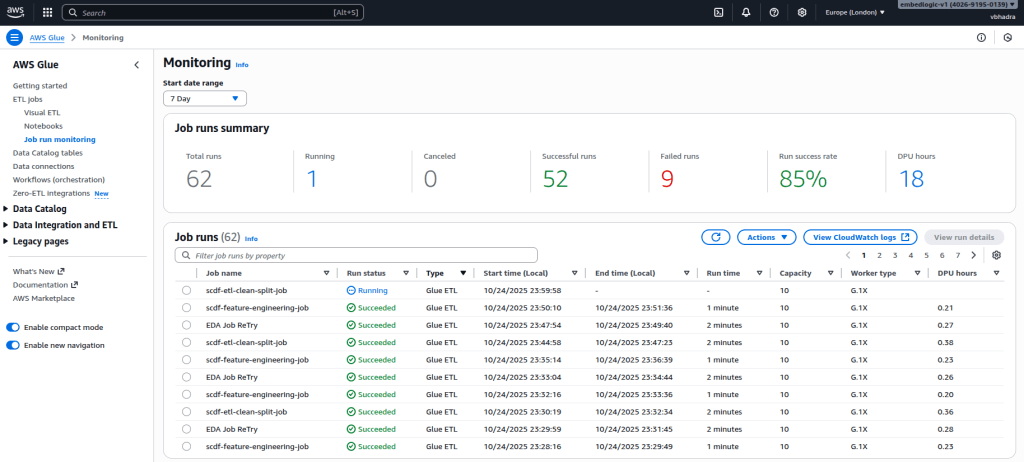Image resolution: width=1024 pixels, height=462 pixels.
Task: Open the notifications bell
Action: click(x=746, y=12)
